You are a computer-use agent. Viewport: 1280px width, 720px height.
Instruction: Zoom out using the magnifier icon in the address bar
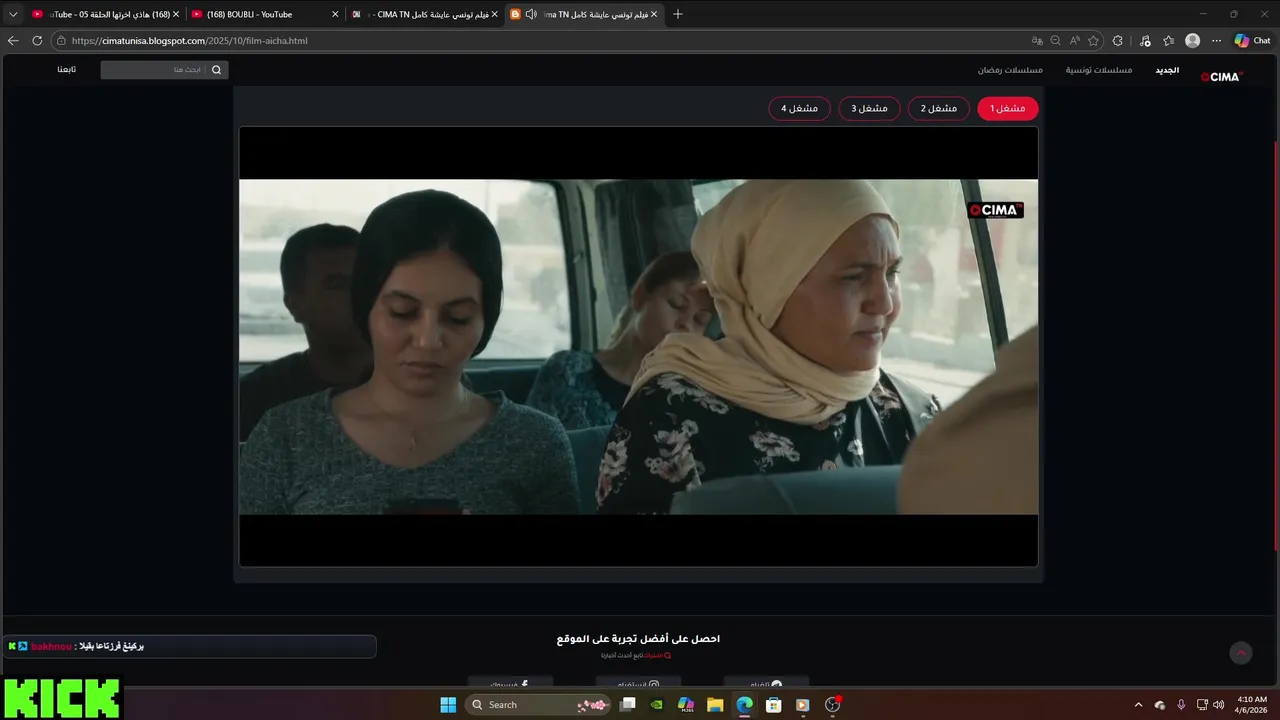tap(1055, 41)
